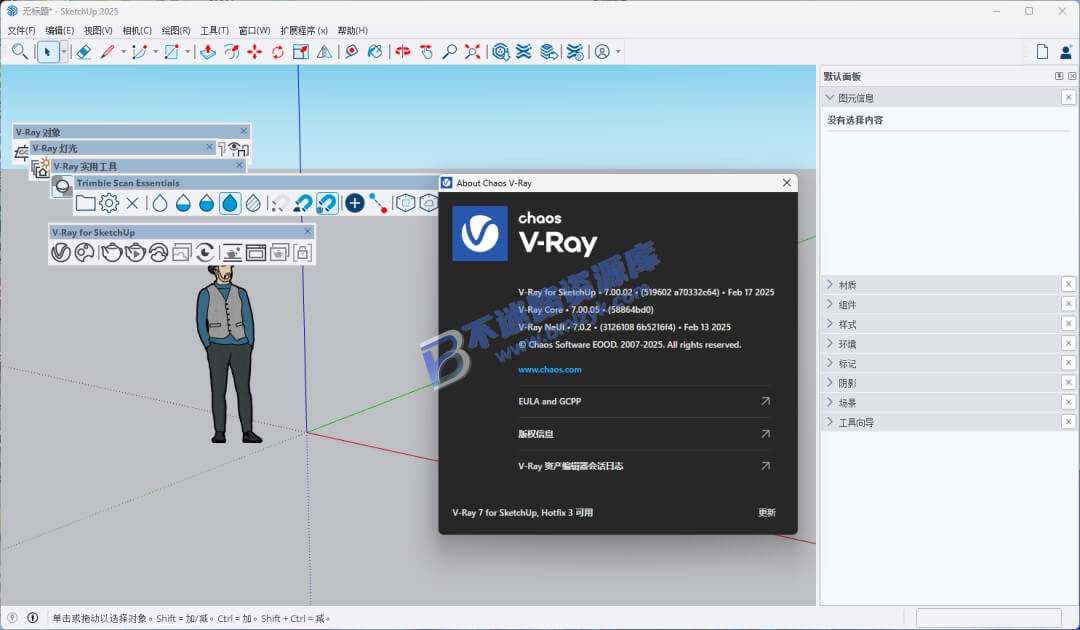Choose the red Pencil line tool
Viewport: 1080px width, 630px height.
[107, 52]
